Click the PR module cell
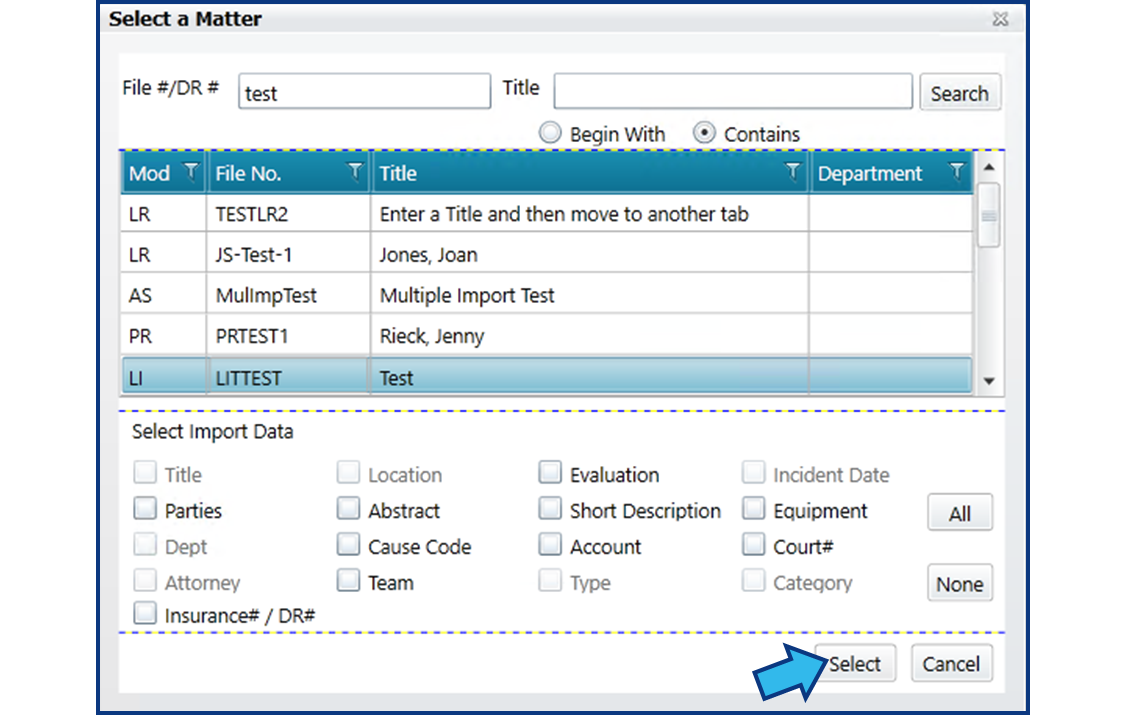 164,336
